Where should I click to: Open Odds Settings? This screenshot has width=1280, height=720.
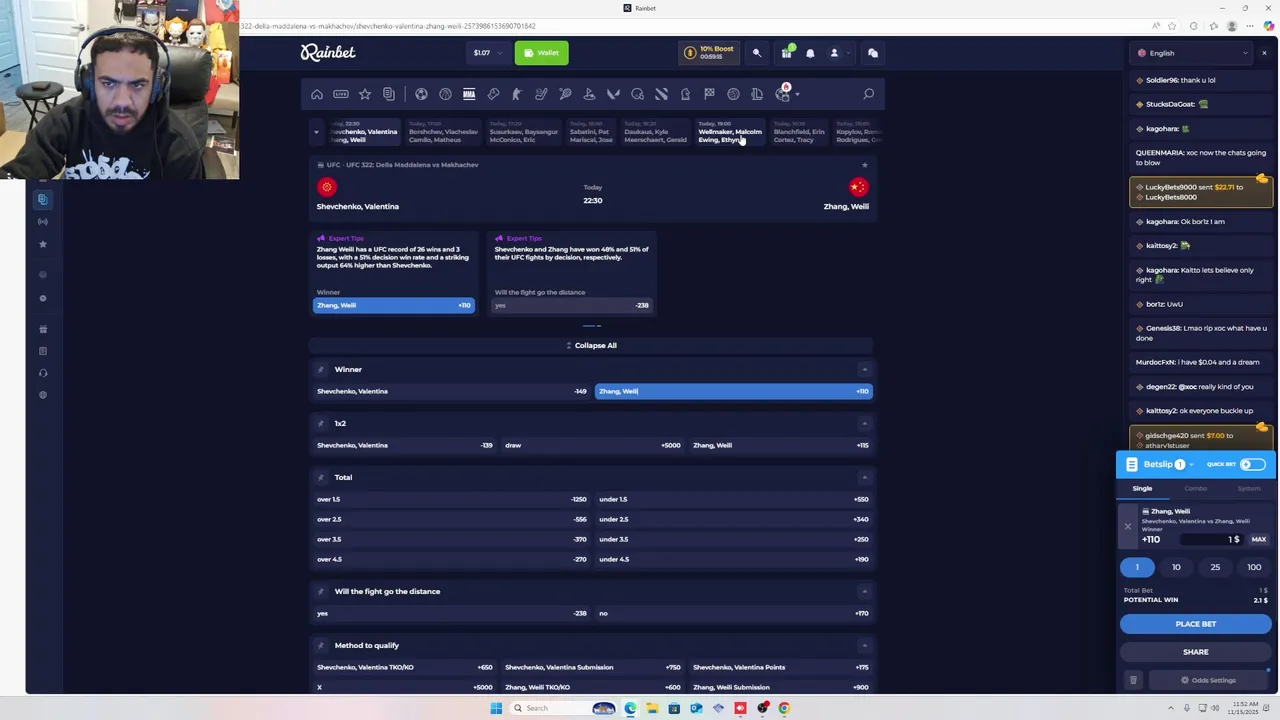1208,680
